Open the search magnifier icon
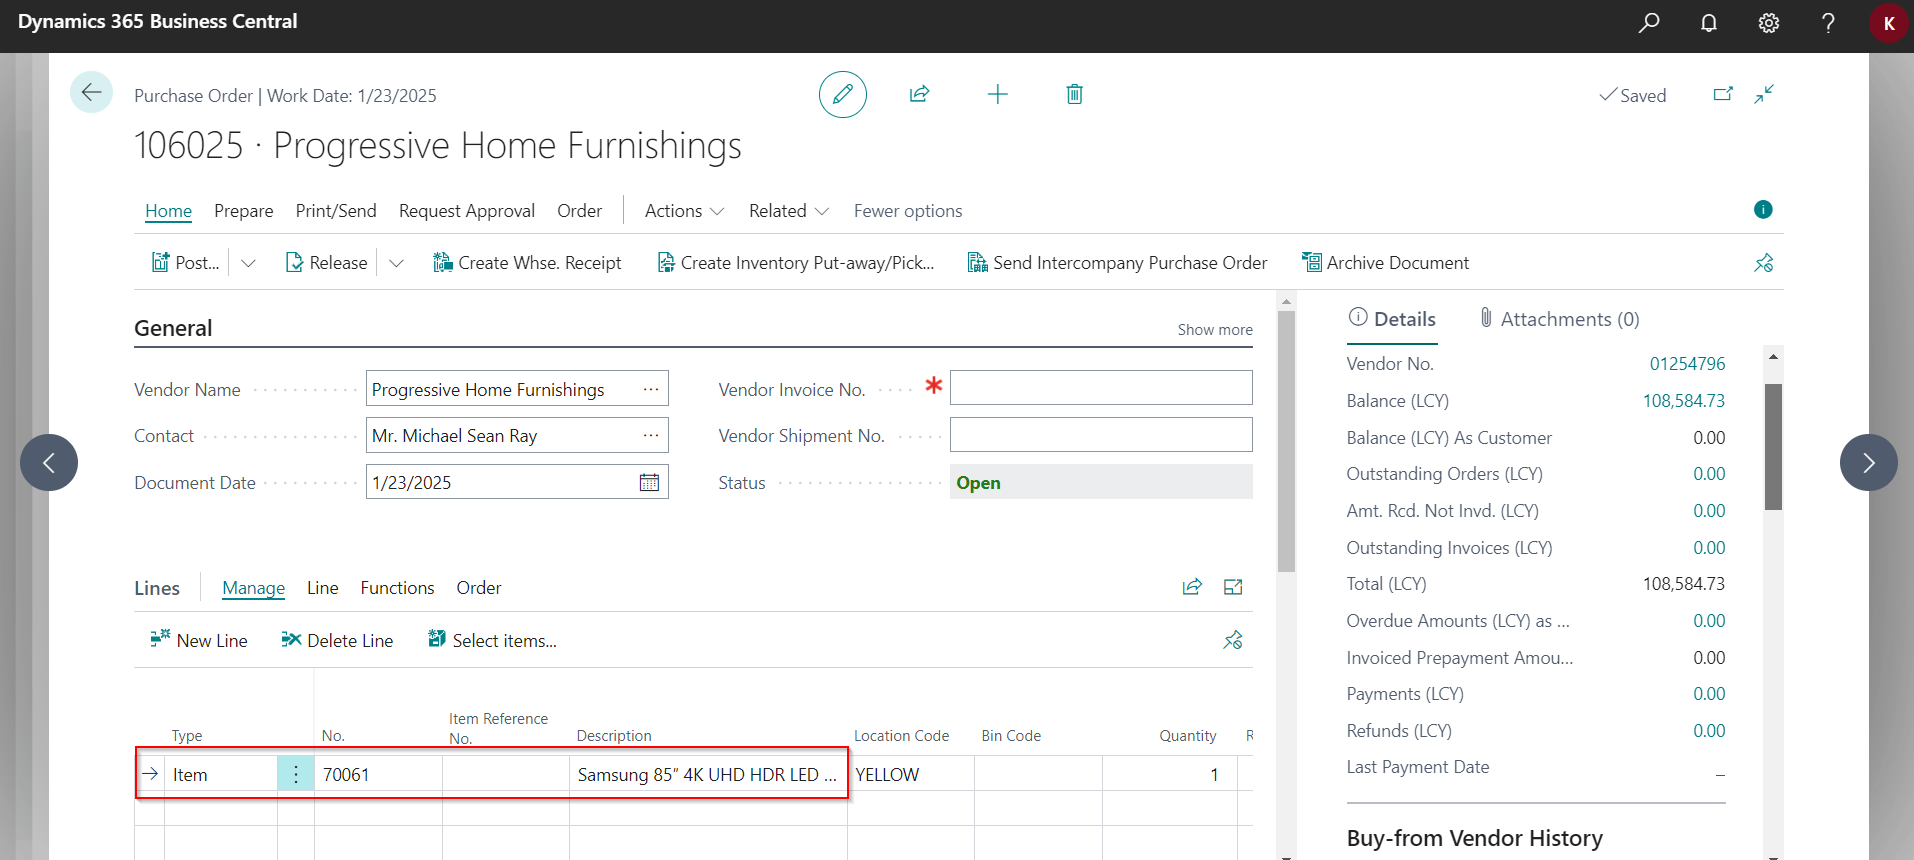The width and height of the screenshot is (1914, 860). pos(1649,23)
